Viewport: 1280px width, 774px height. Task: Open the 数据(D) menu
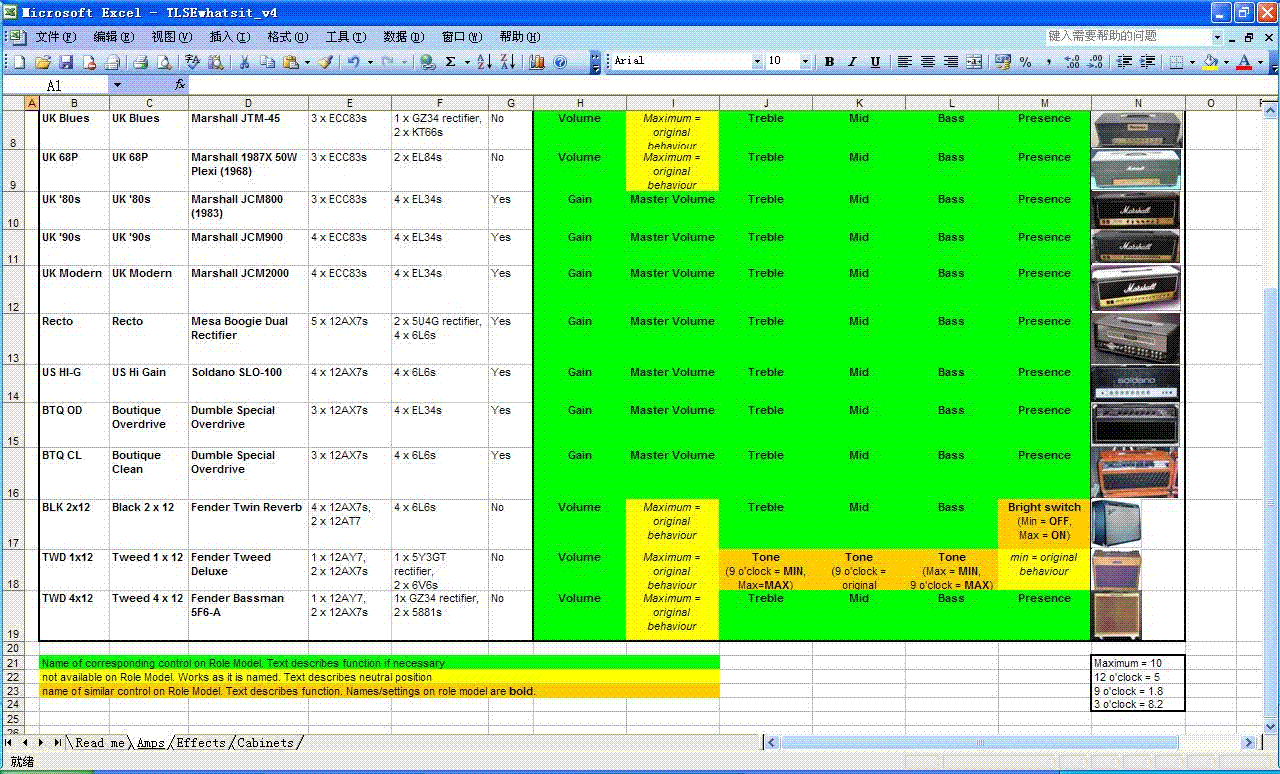(x=403, y=37)
